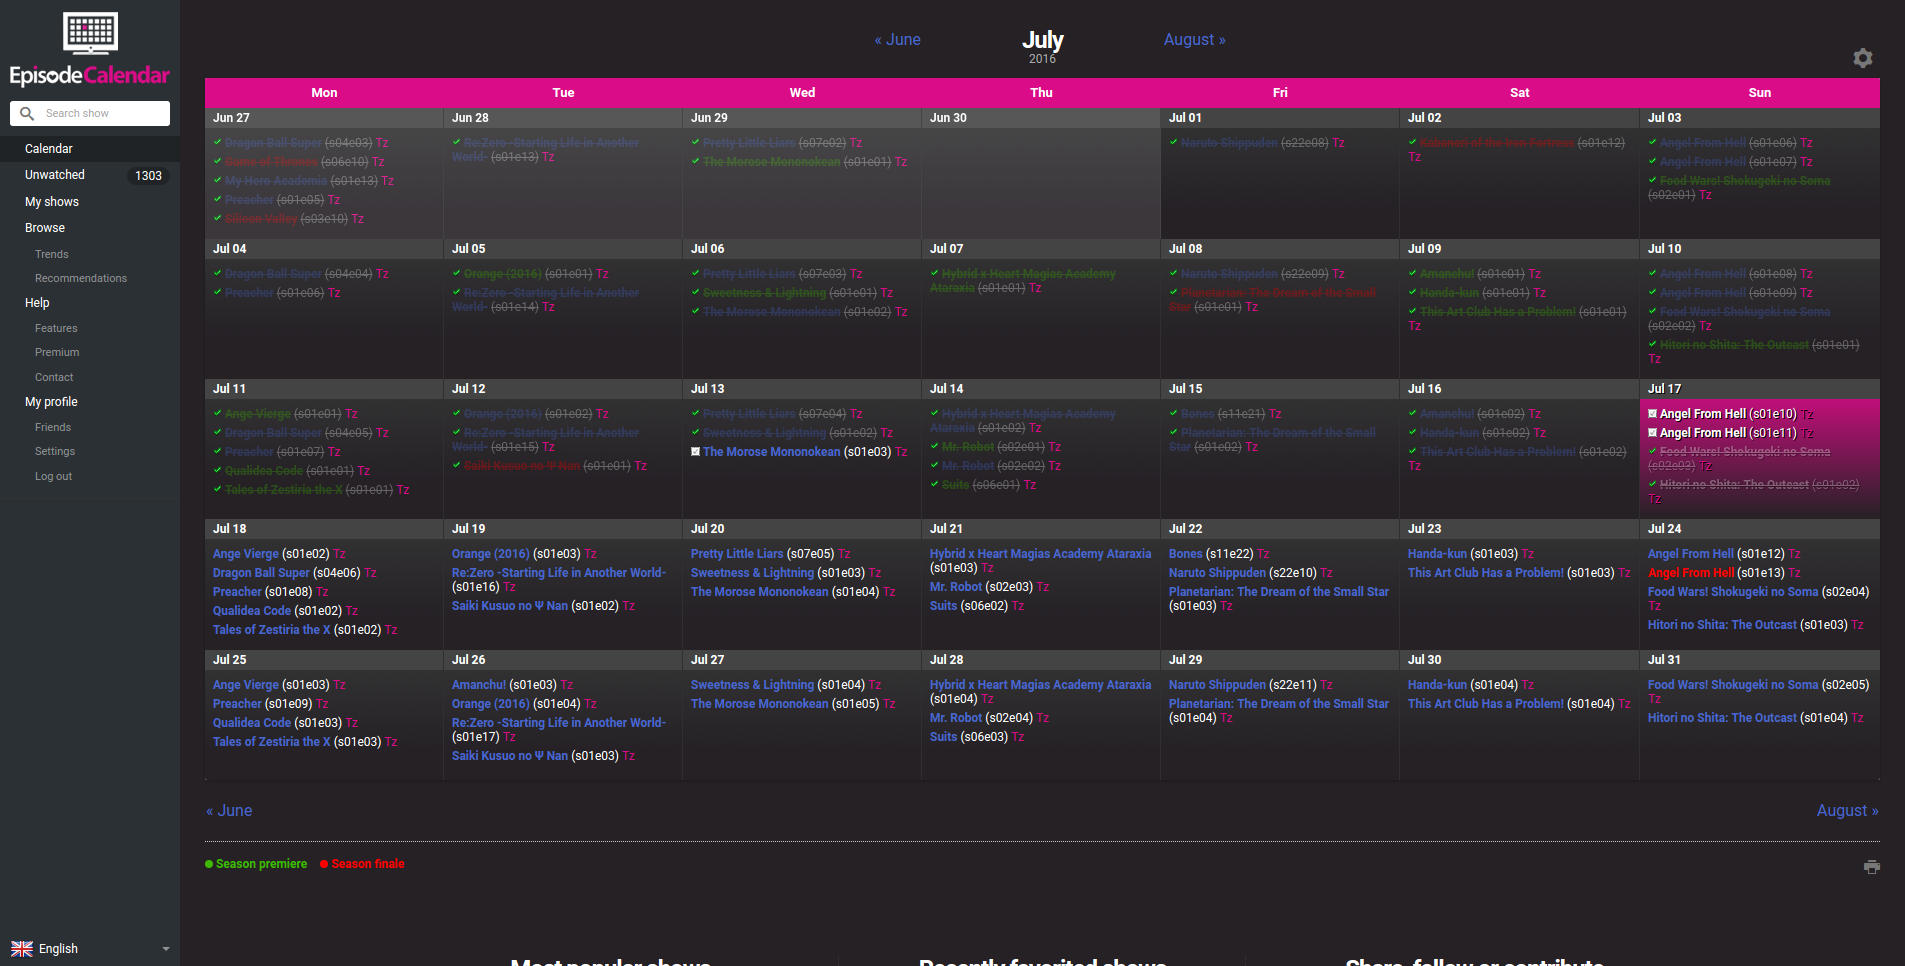Uncheck Bones s11e21 on Jul 15

coord(1174,413)
